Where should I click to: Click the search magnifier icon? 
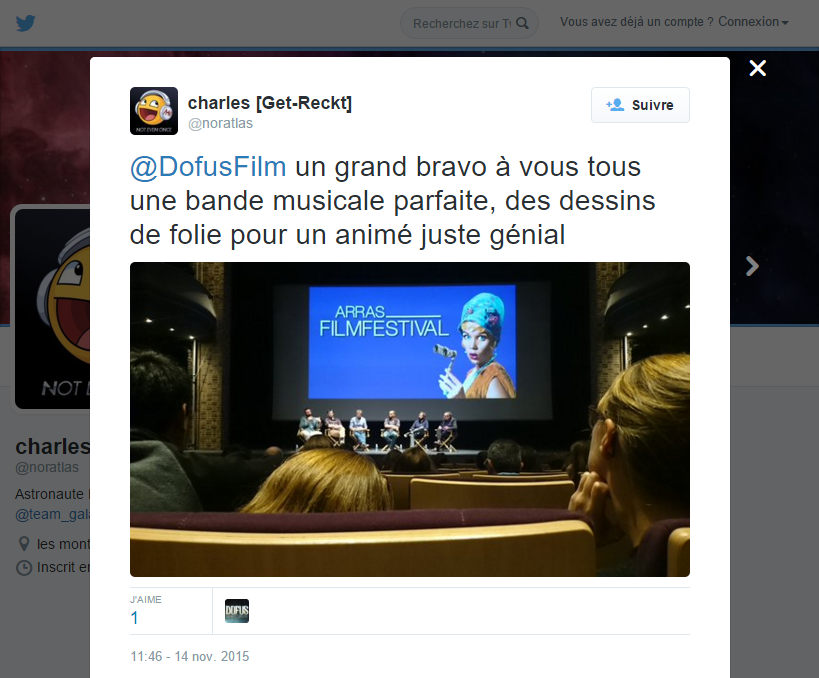[x=522, y=24]
